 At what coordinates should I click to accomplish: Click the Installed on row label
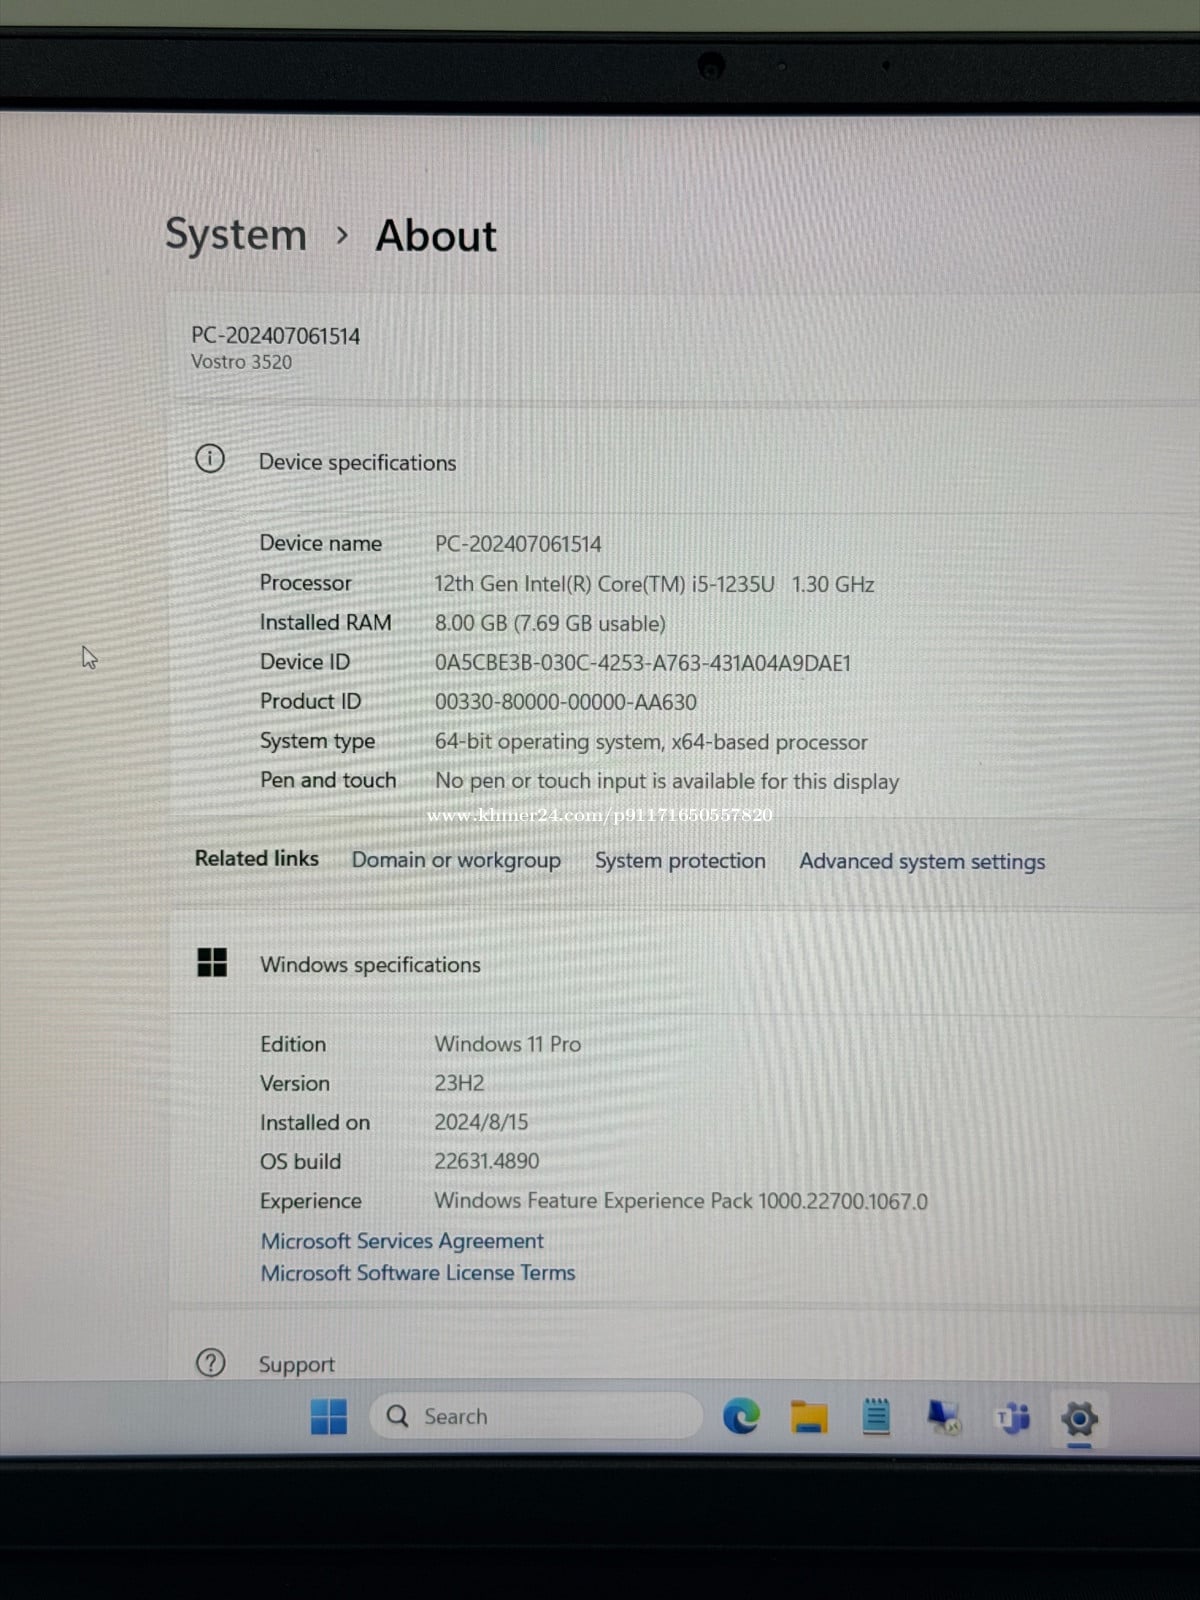click(314, 1122)
